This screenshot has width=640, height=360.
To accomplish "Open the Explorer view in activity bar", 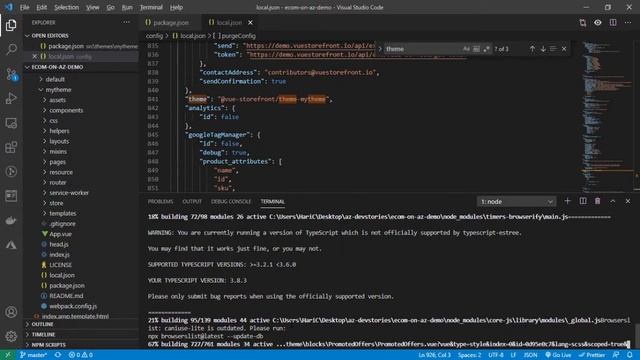I will coord(11,25).
